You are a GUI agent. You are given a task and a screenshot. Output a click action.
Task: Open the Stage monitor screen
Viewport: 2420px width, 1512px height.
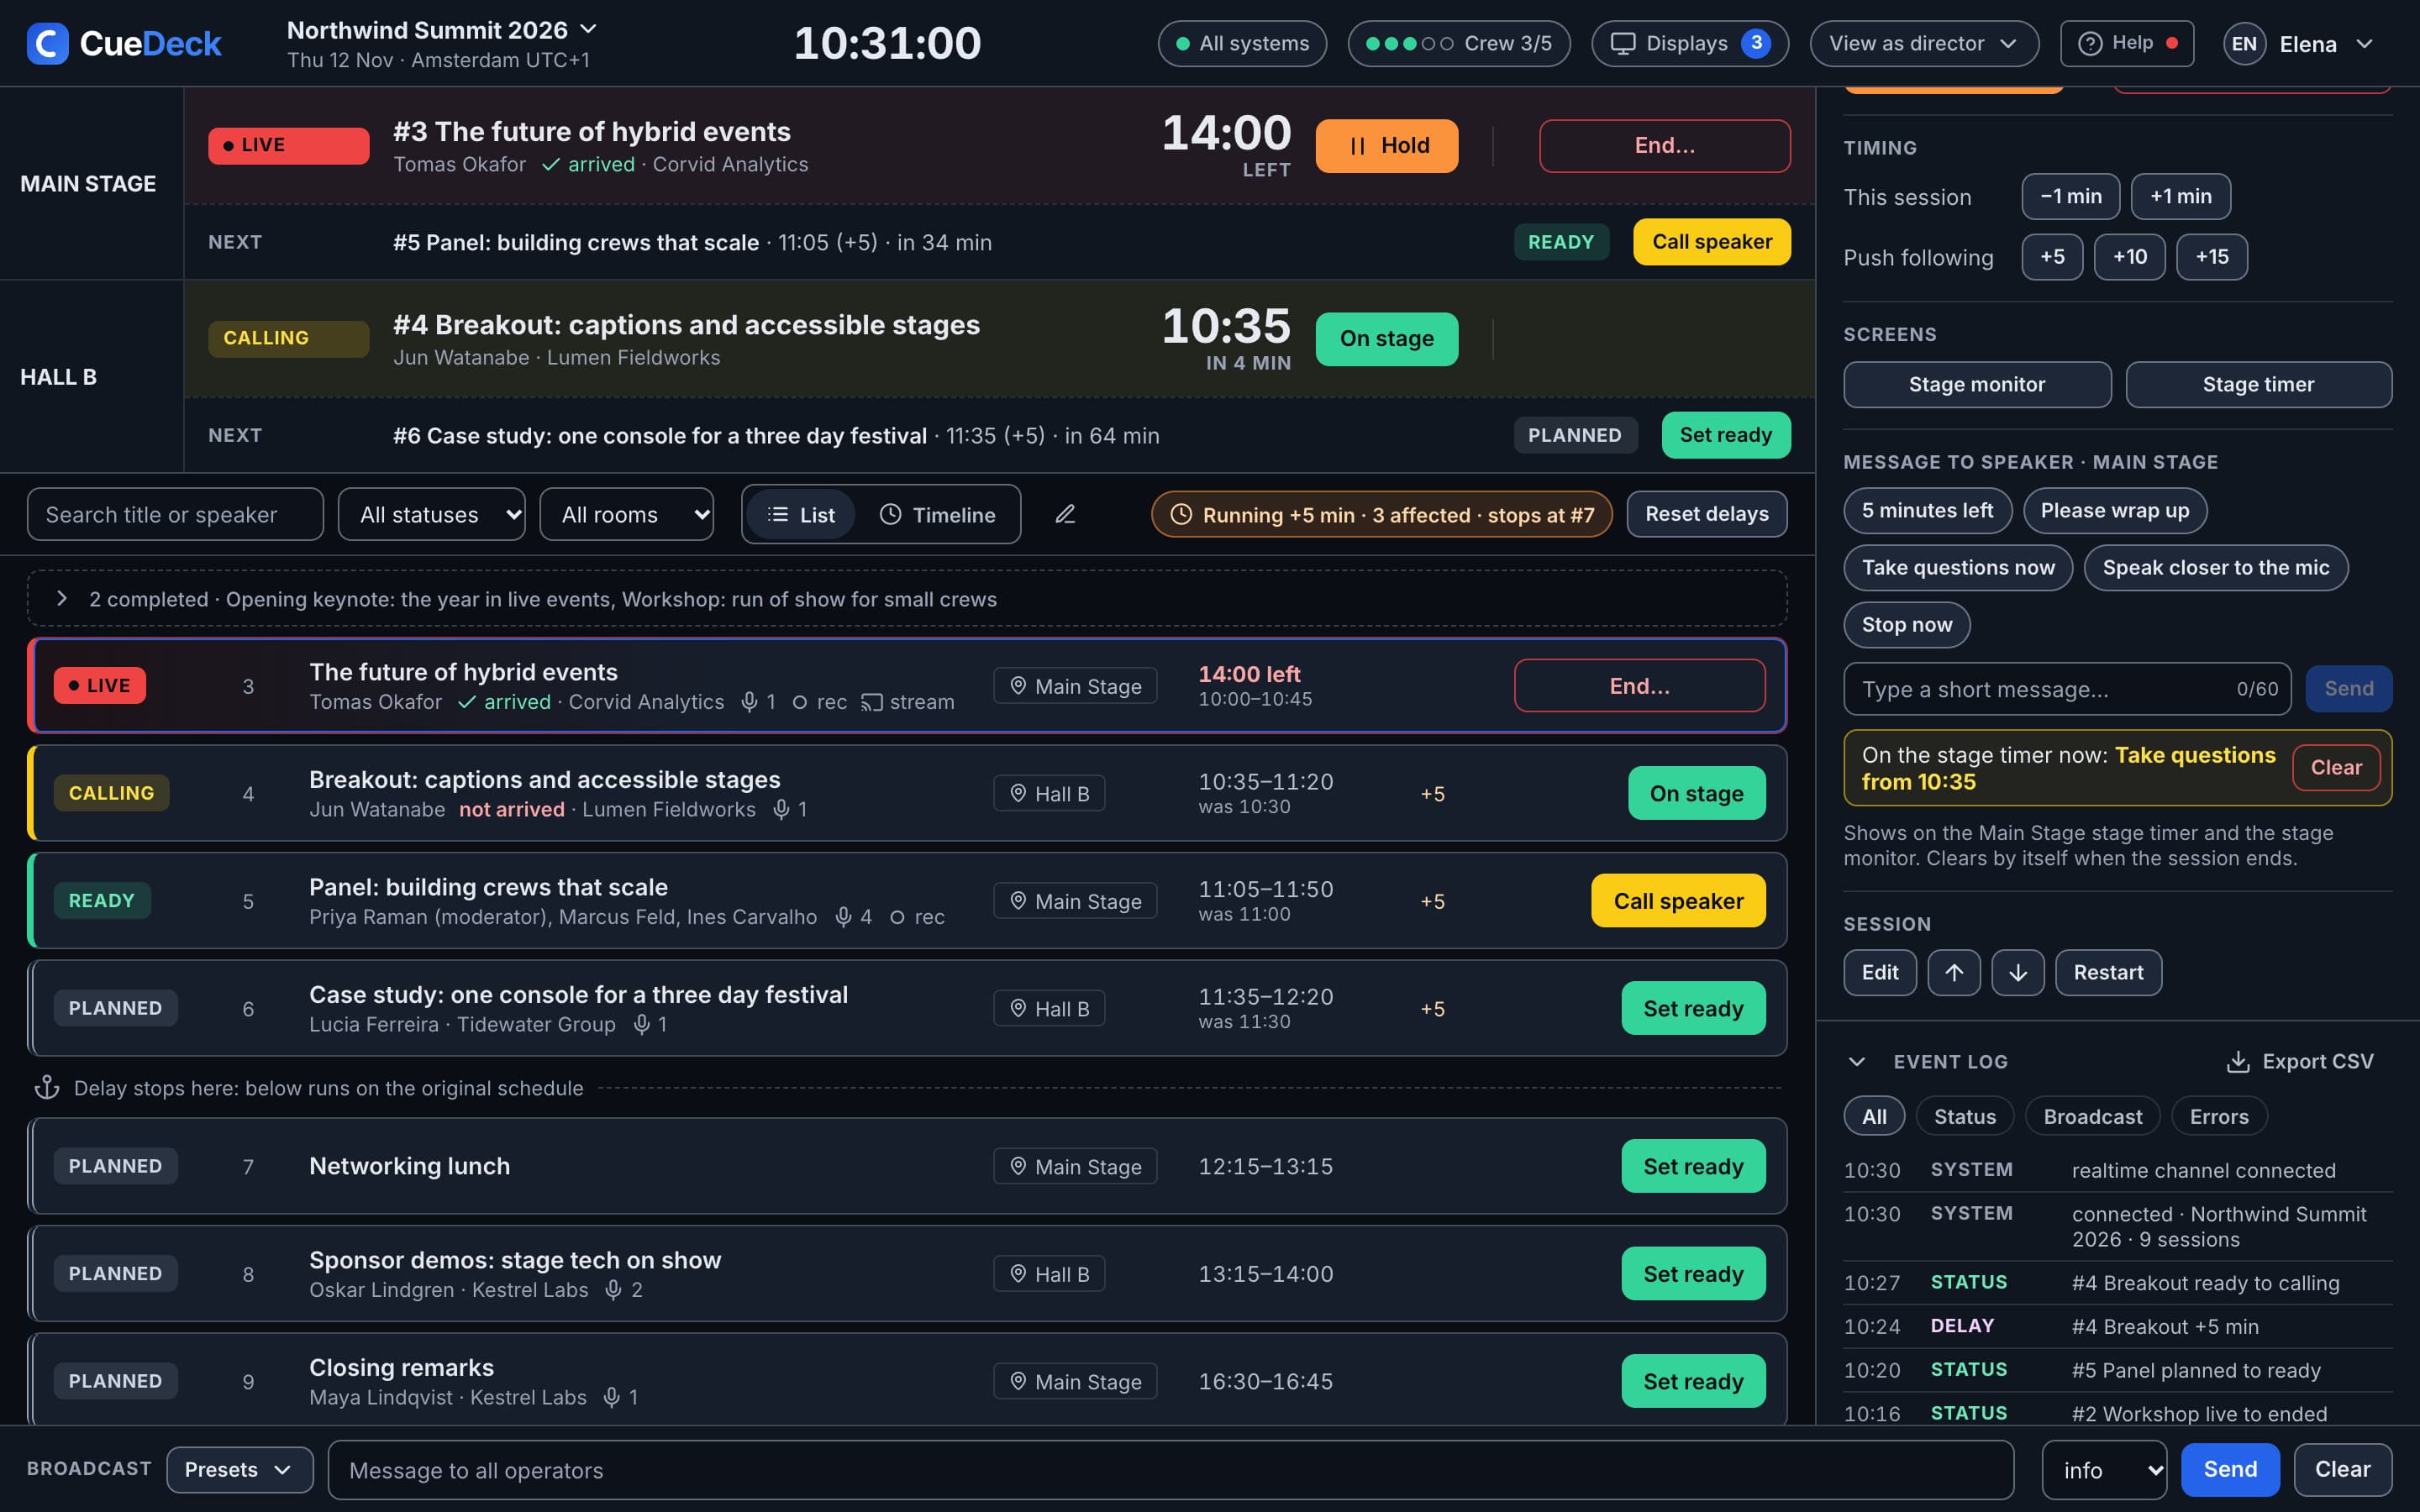coord(1976,384)
